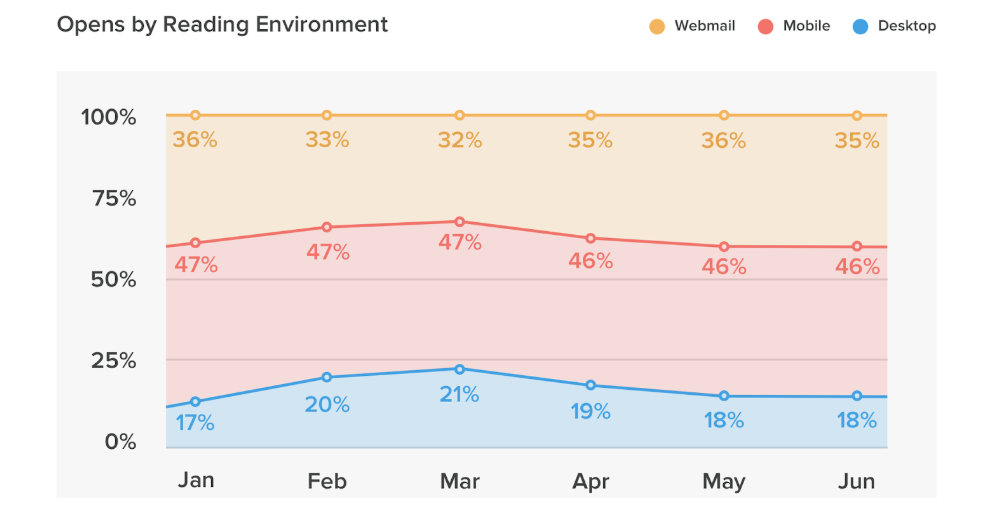Click the Mar label on the x-axis

click(x=460, y=482)
